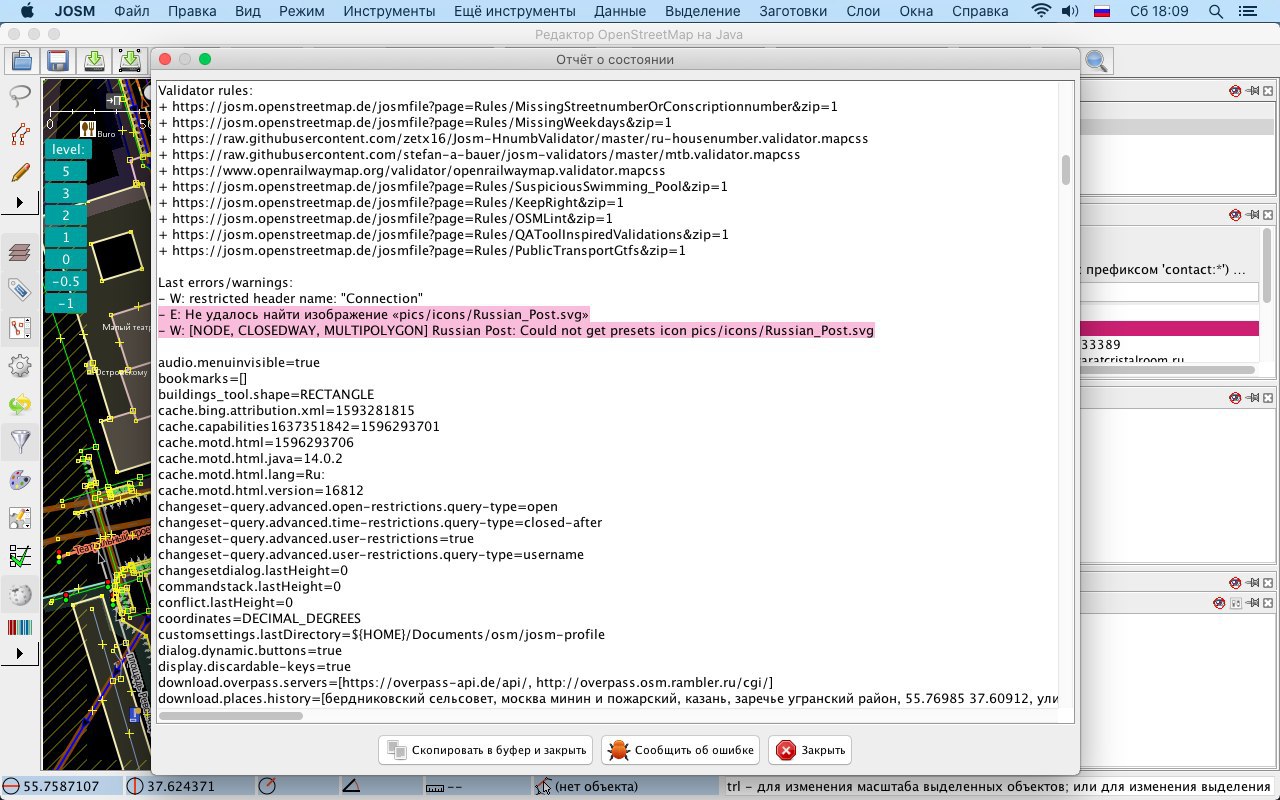
Task: Open the Правка menu
Action: (x=192, y=11)
